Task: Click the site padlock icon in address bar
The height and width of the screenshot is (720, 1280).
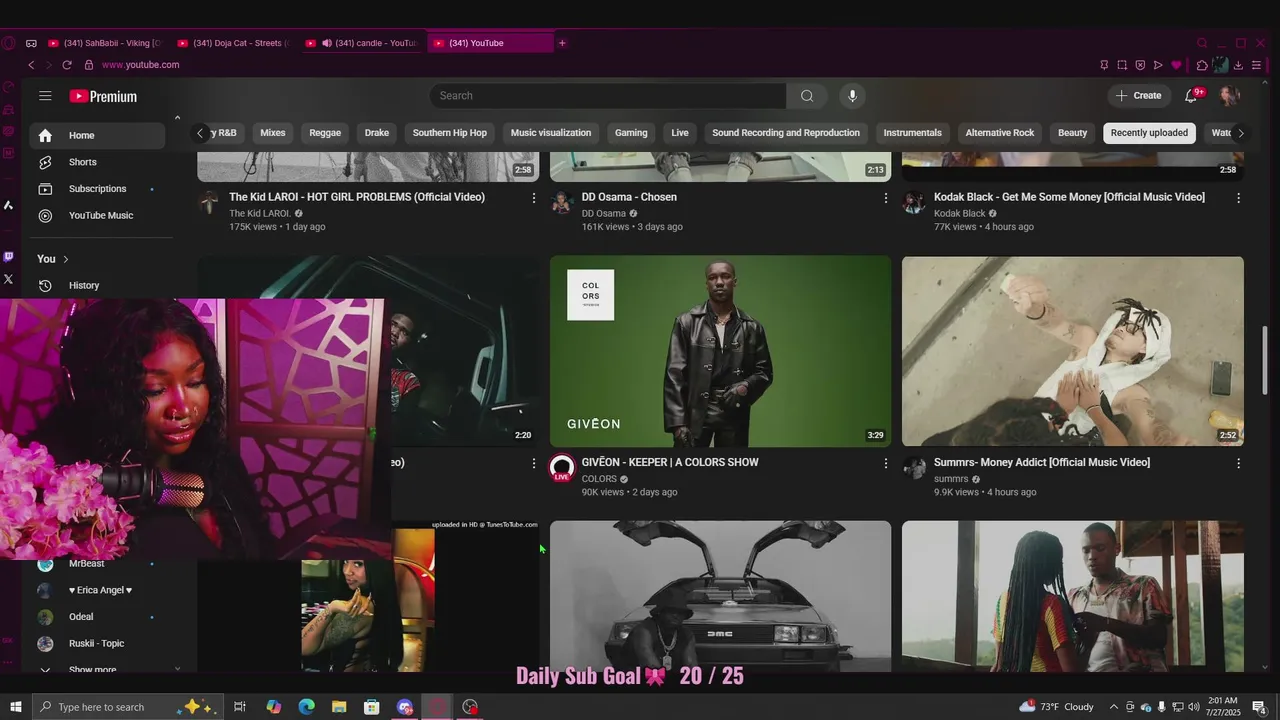Action: (89, 65)
